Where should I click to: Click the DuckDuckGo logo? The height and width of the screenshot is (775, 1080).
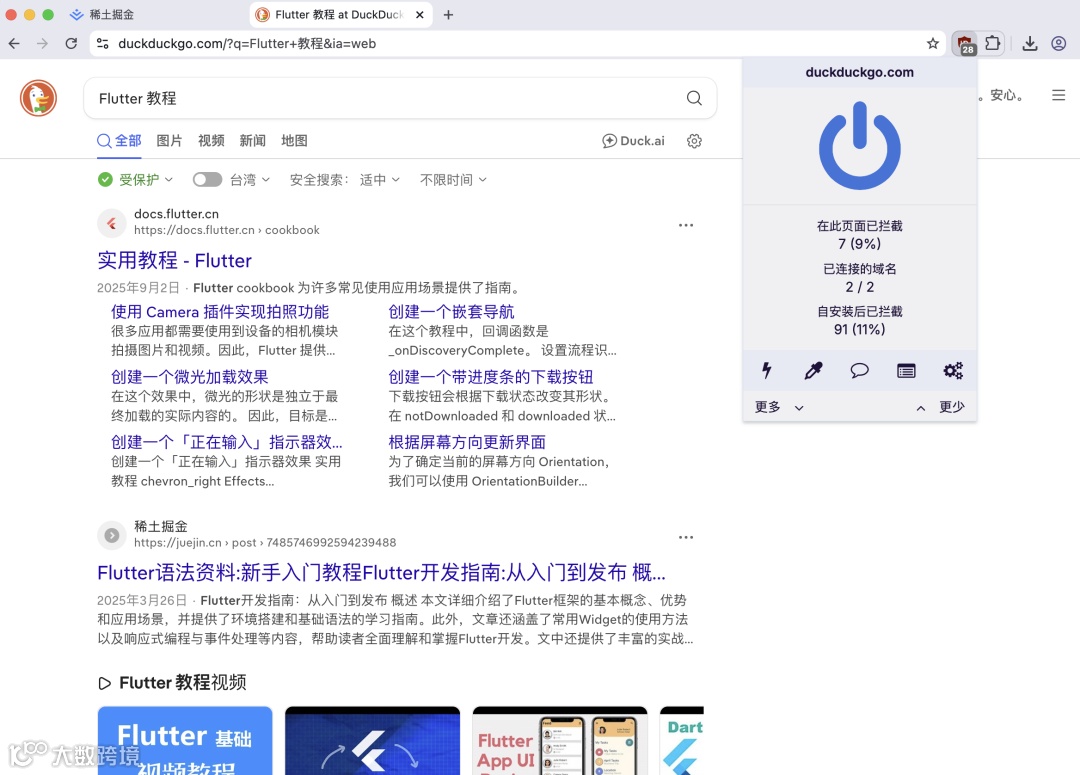point(38,98)
